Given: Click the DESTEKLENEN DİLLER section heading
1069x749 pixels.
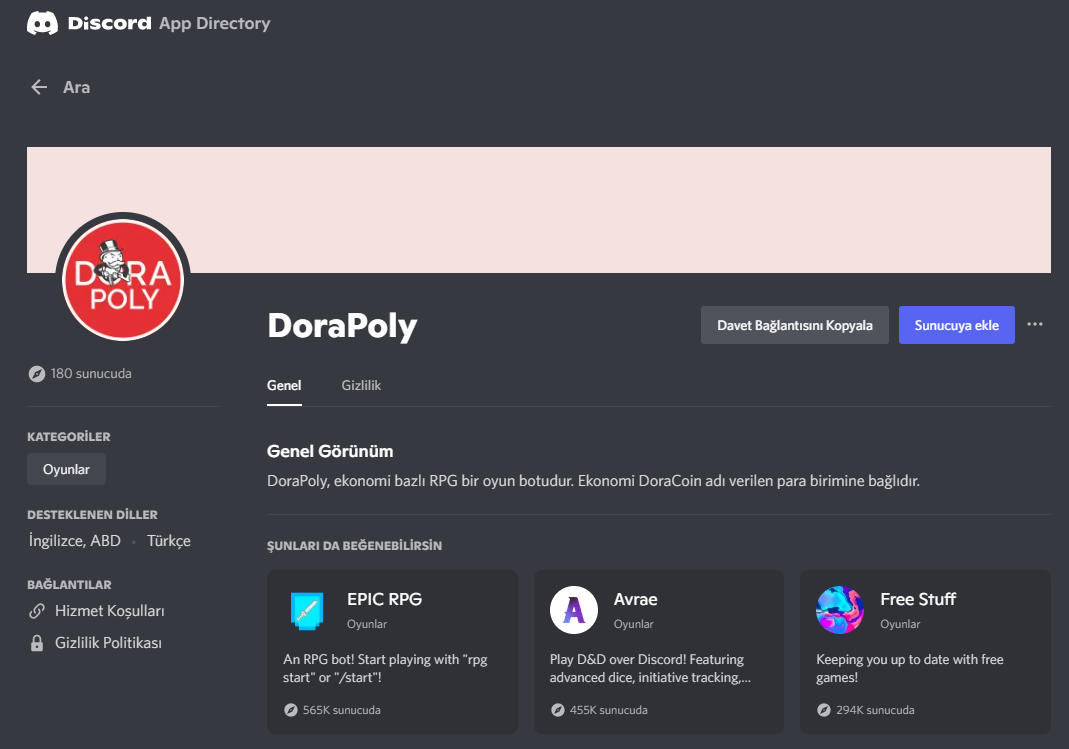Looking at the screenshot, I should (x=92, y=515).
